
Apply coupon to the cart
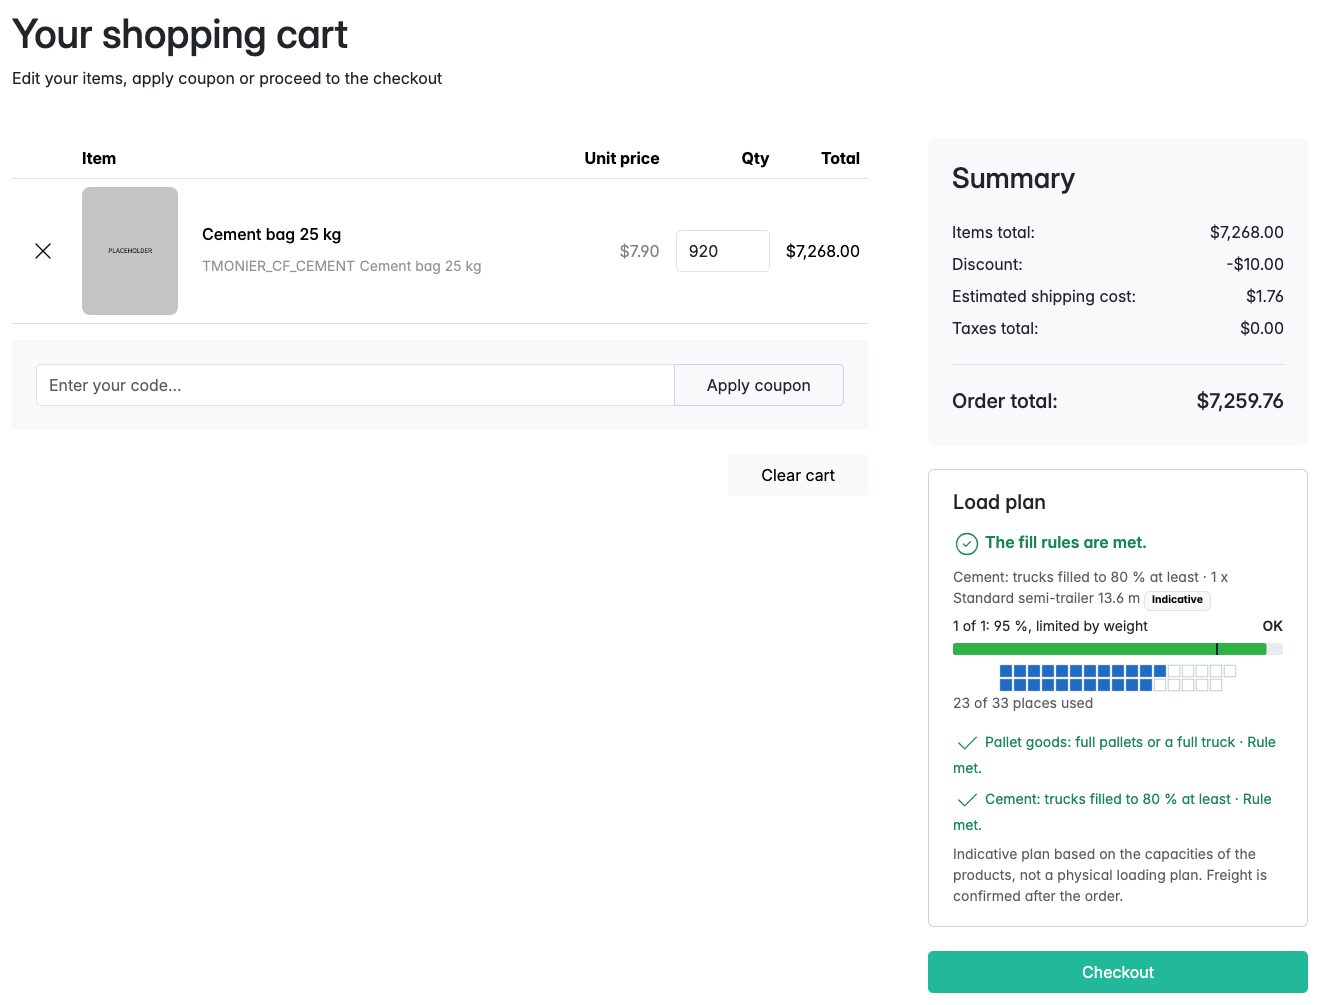pyautogui.click(x=759, y=385)
